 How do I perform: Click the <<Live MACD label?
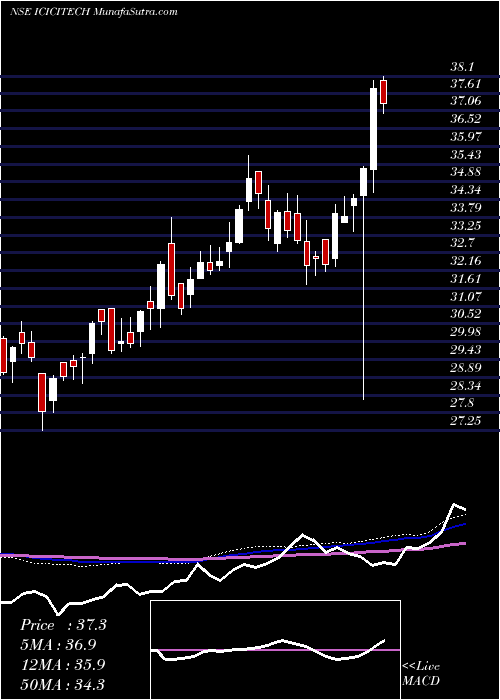(x=421, y=674)
